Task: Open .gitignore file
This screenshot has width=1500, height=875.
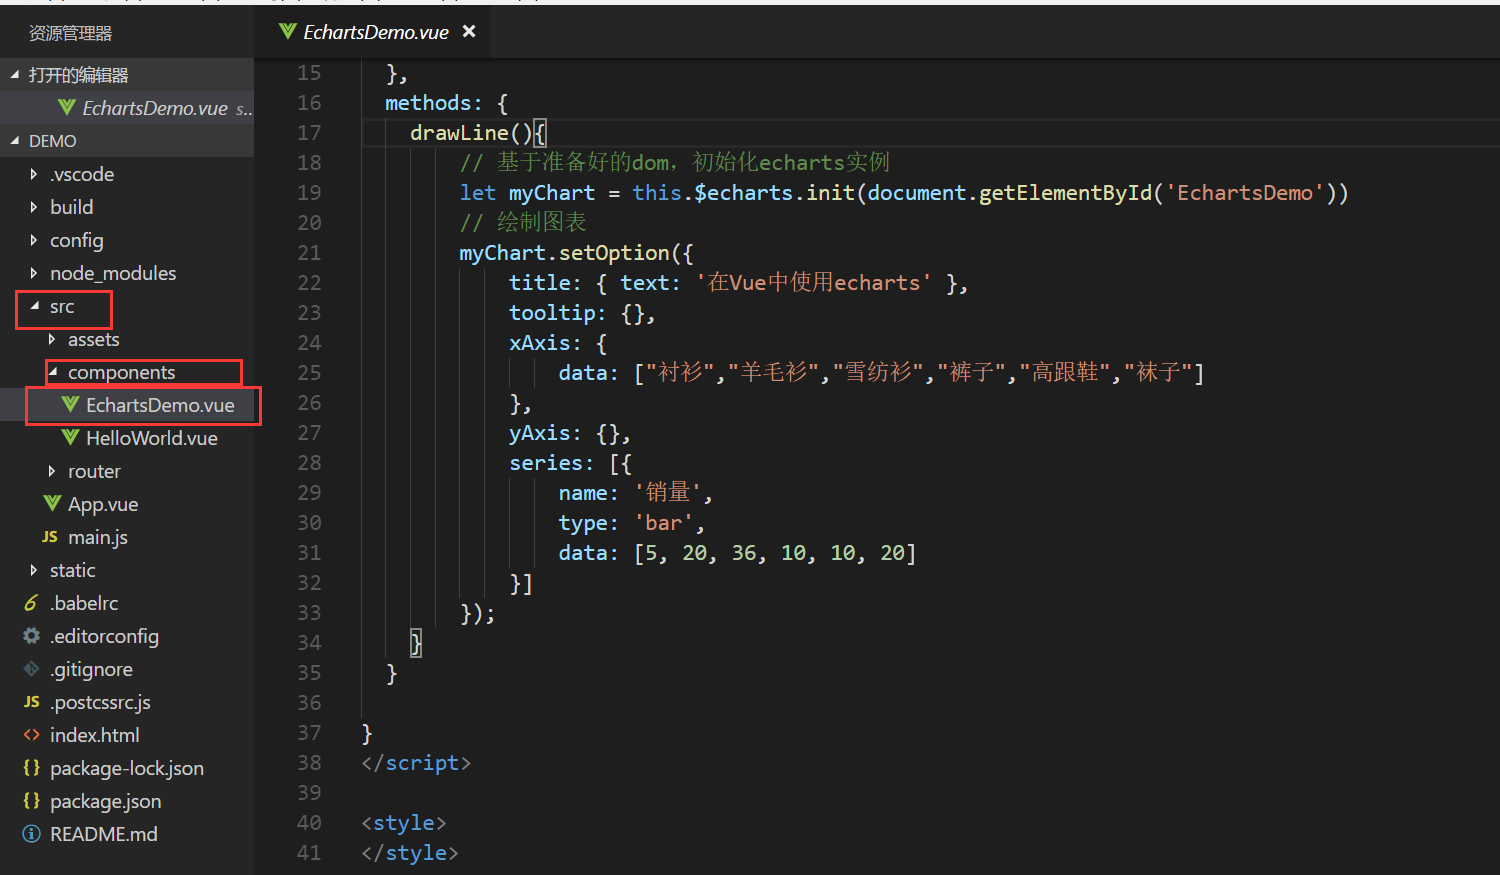Action: tap(92, 669)
